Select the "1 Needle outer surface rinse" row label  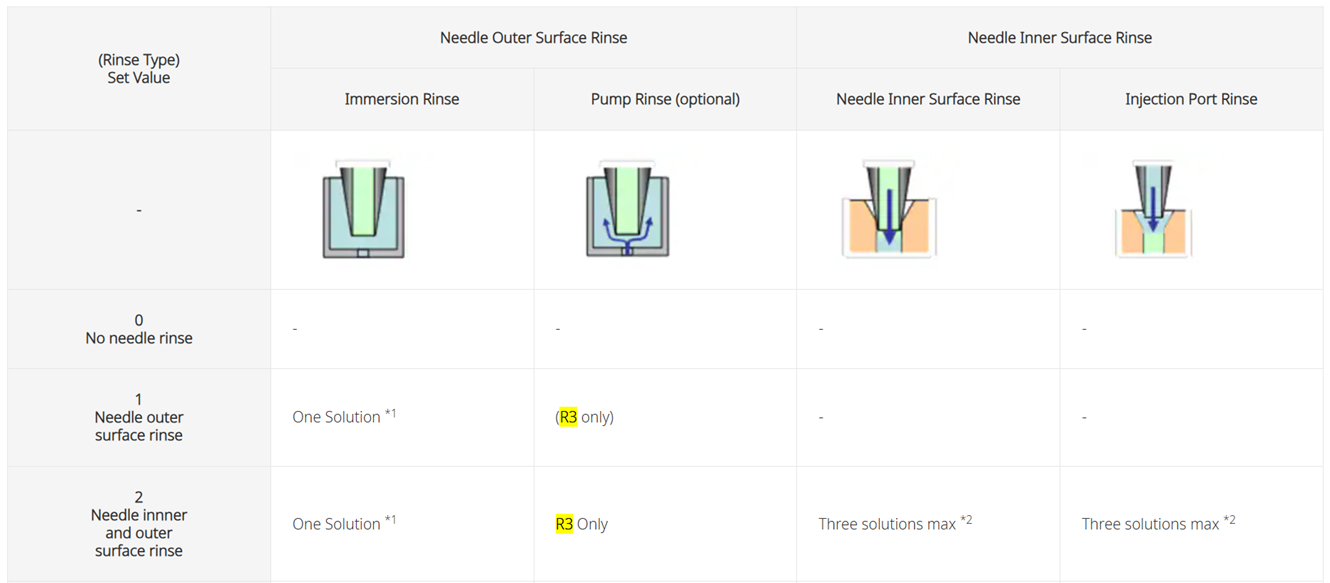point(139,417)
